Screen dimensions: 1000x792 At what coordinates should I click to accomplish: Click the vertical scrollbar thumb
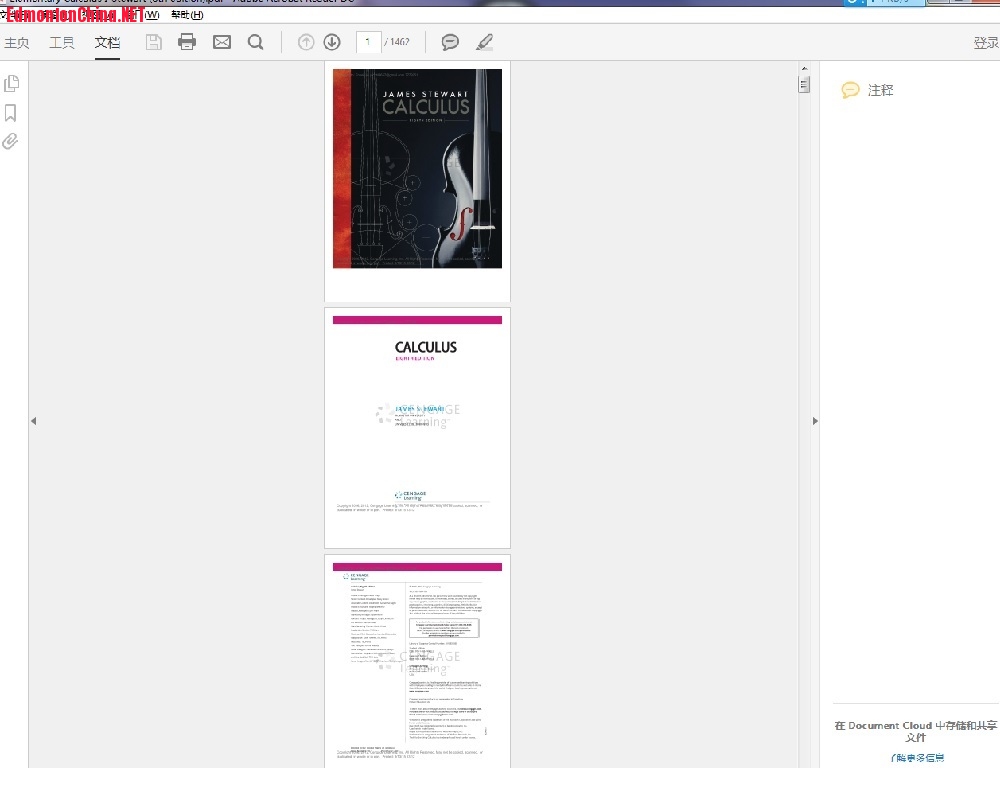(x=804, y=85)
